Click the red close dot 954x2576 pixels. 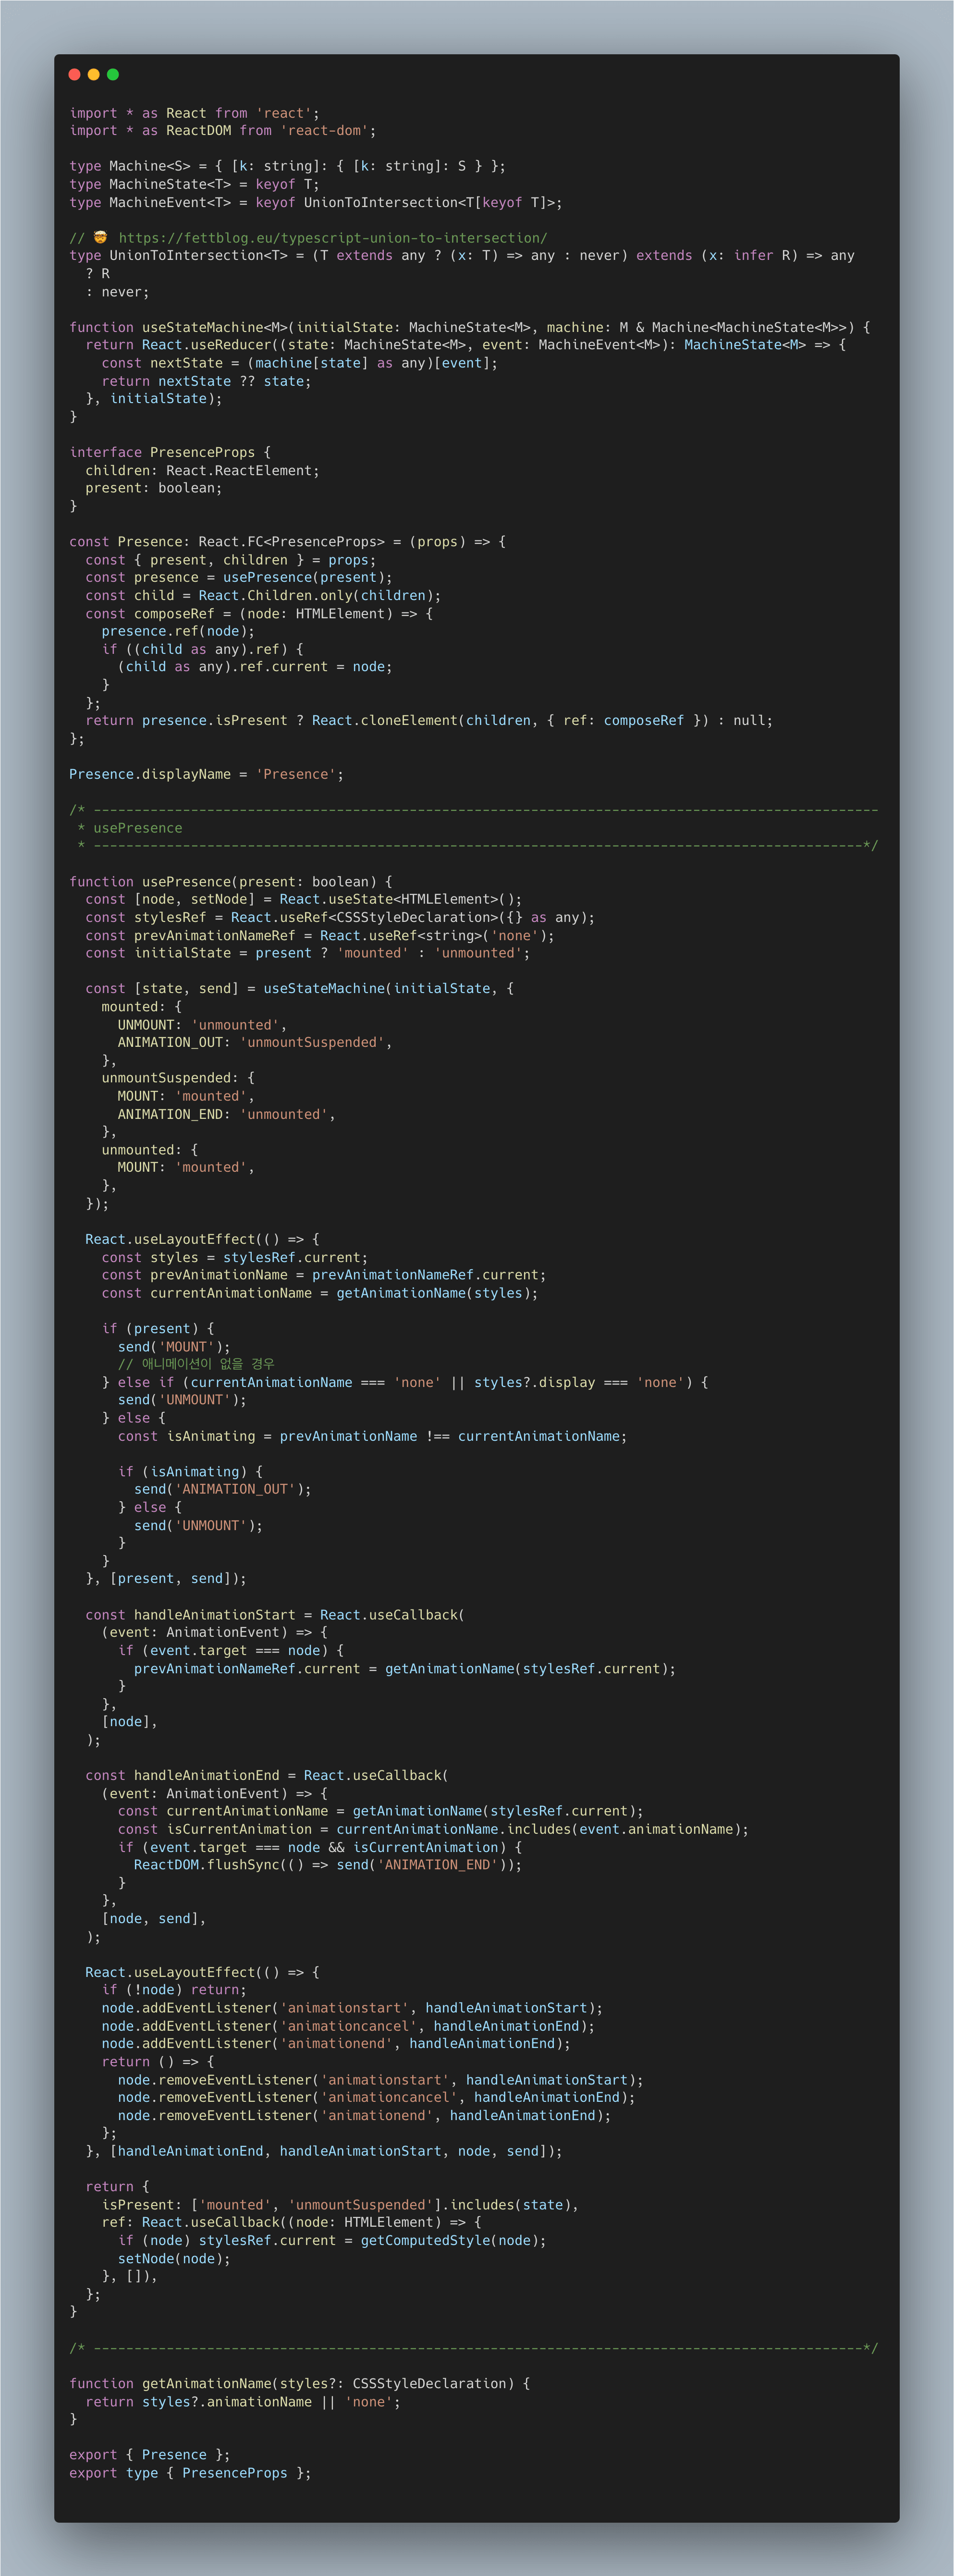click(x=74, y=74)
